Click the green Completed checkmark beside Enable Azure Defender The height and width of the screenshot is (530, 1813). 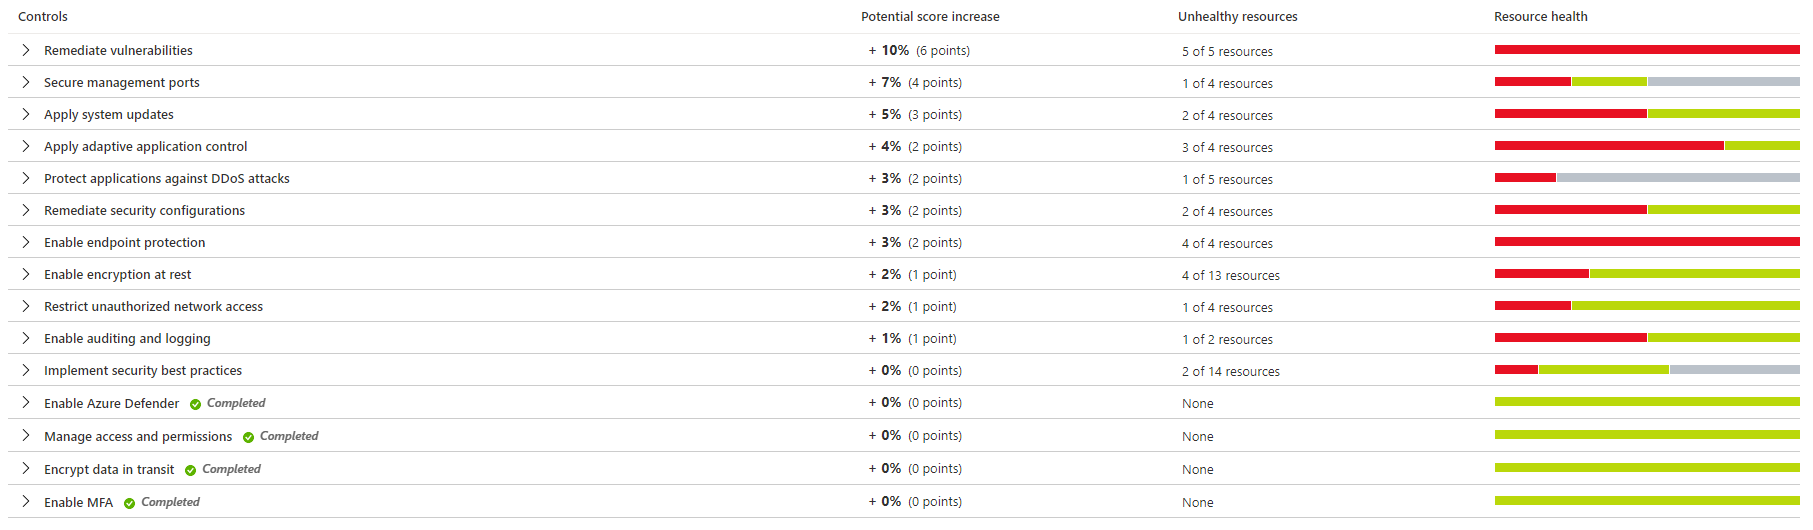tap(196, 404)
